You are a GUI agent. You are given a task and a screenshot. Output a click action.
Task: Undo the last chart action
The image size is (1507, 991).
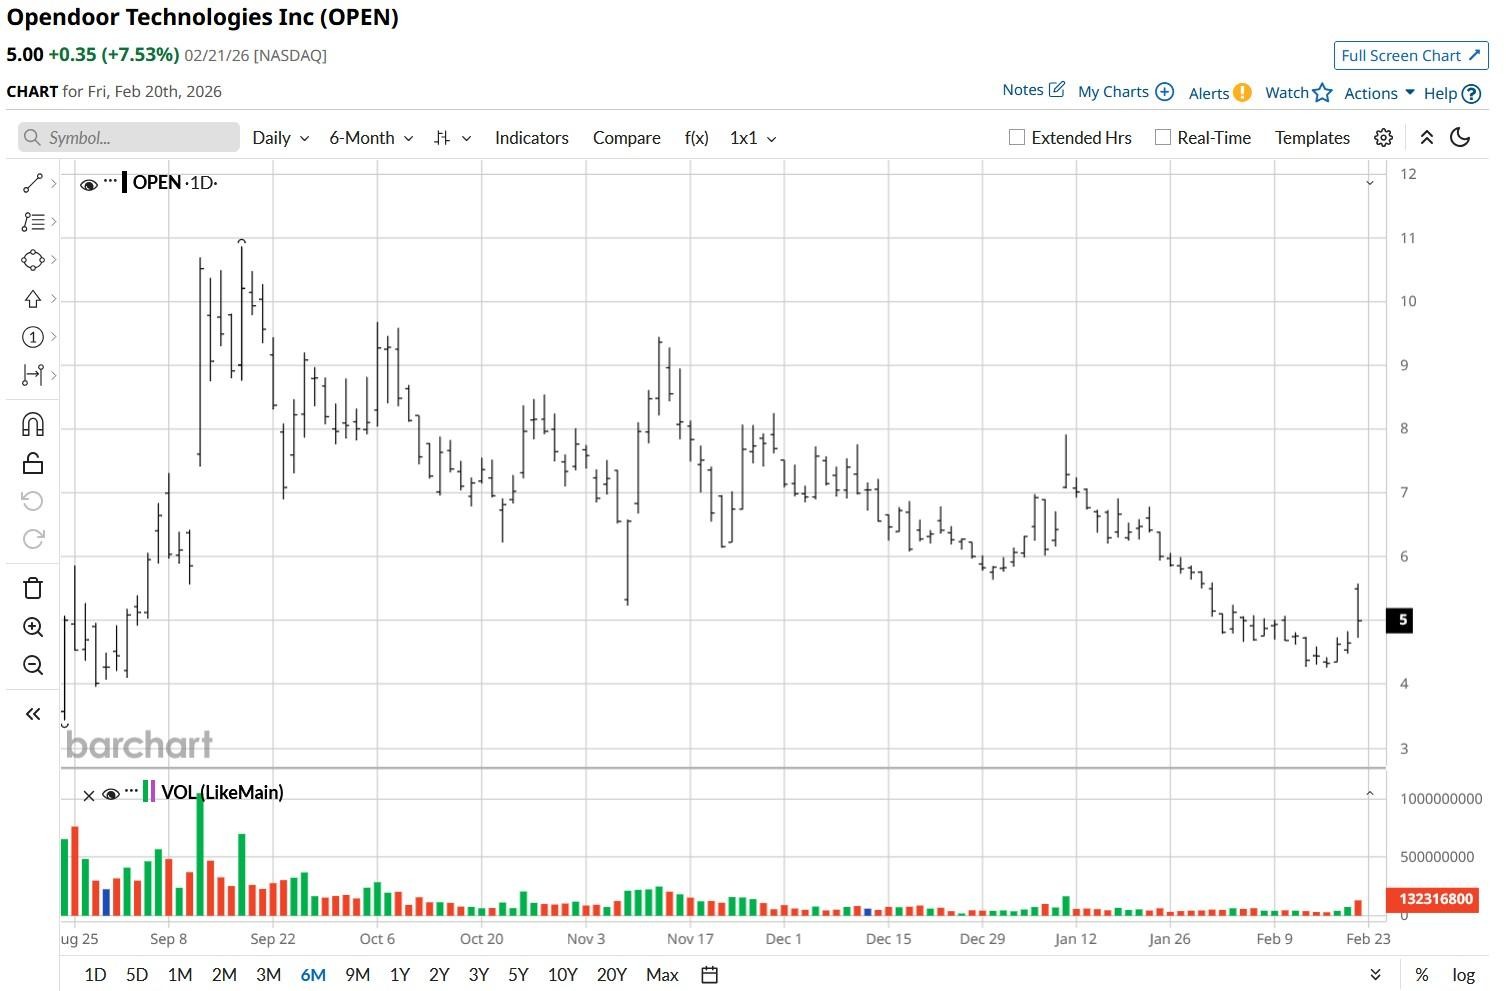pyautogui.click(x=33, y=501)
